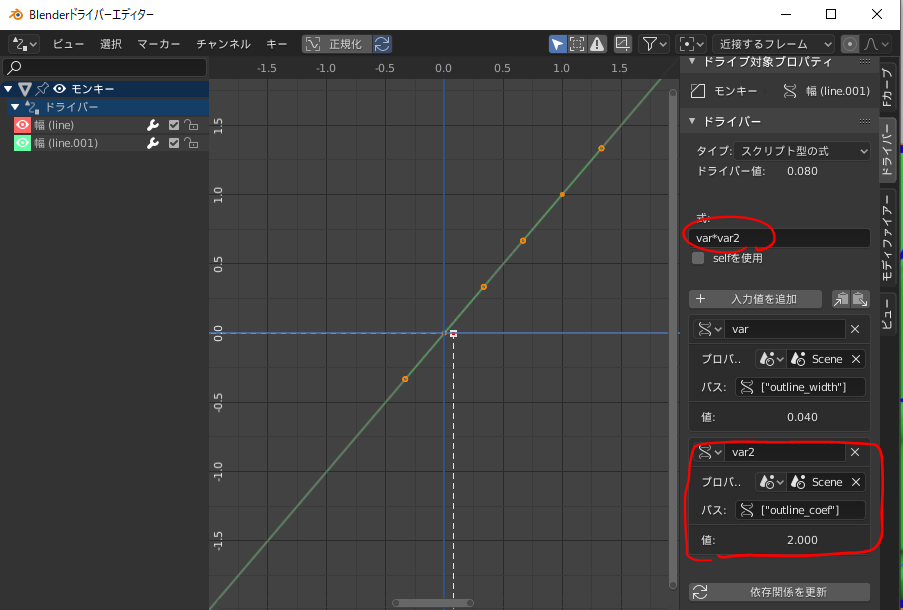Click the var*var2 expression field
Image resolution: width=903 pixels, height=610 pixels.
point(779,238)
